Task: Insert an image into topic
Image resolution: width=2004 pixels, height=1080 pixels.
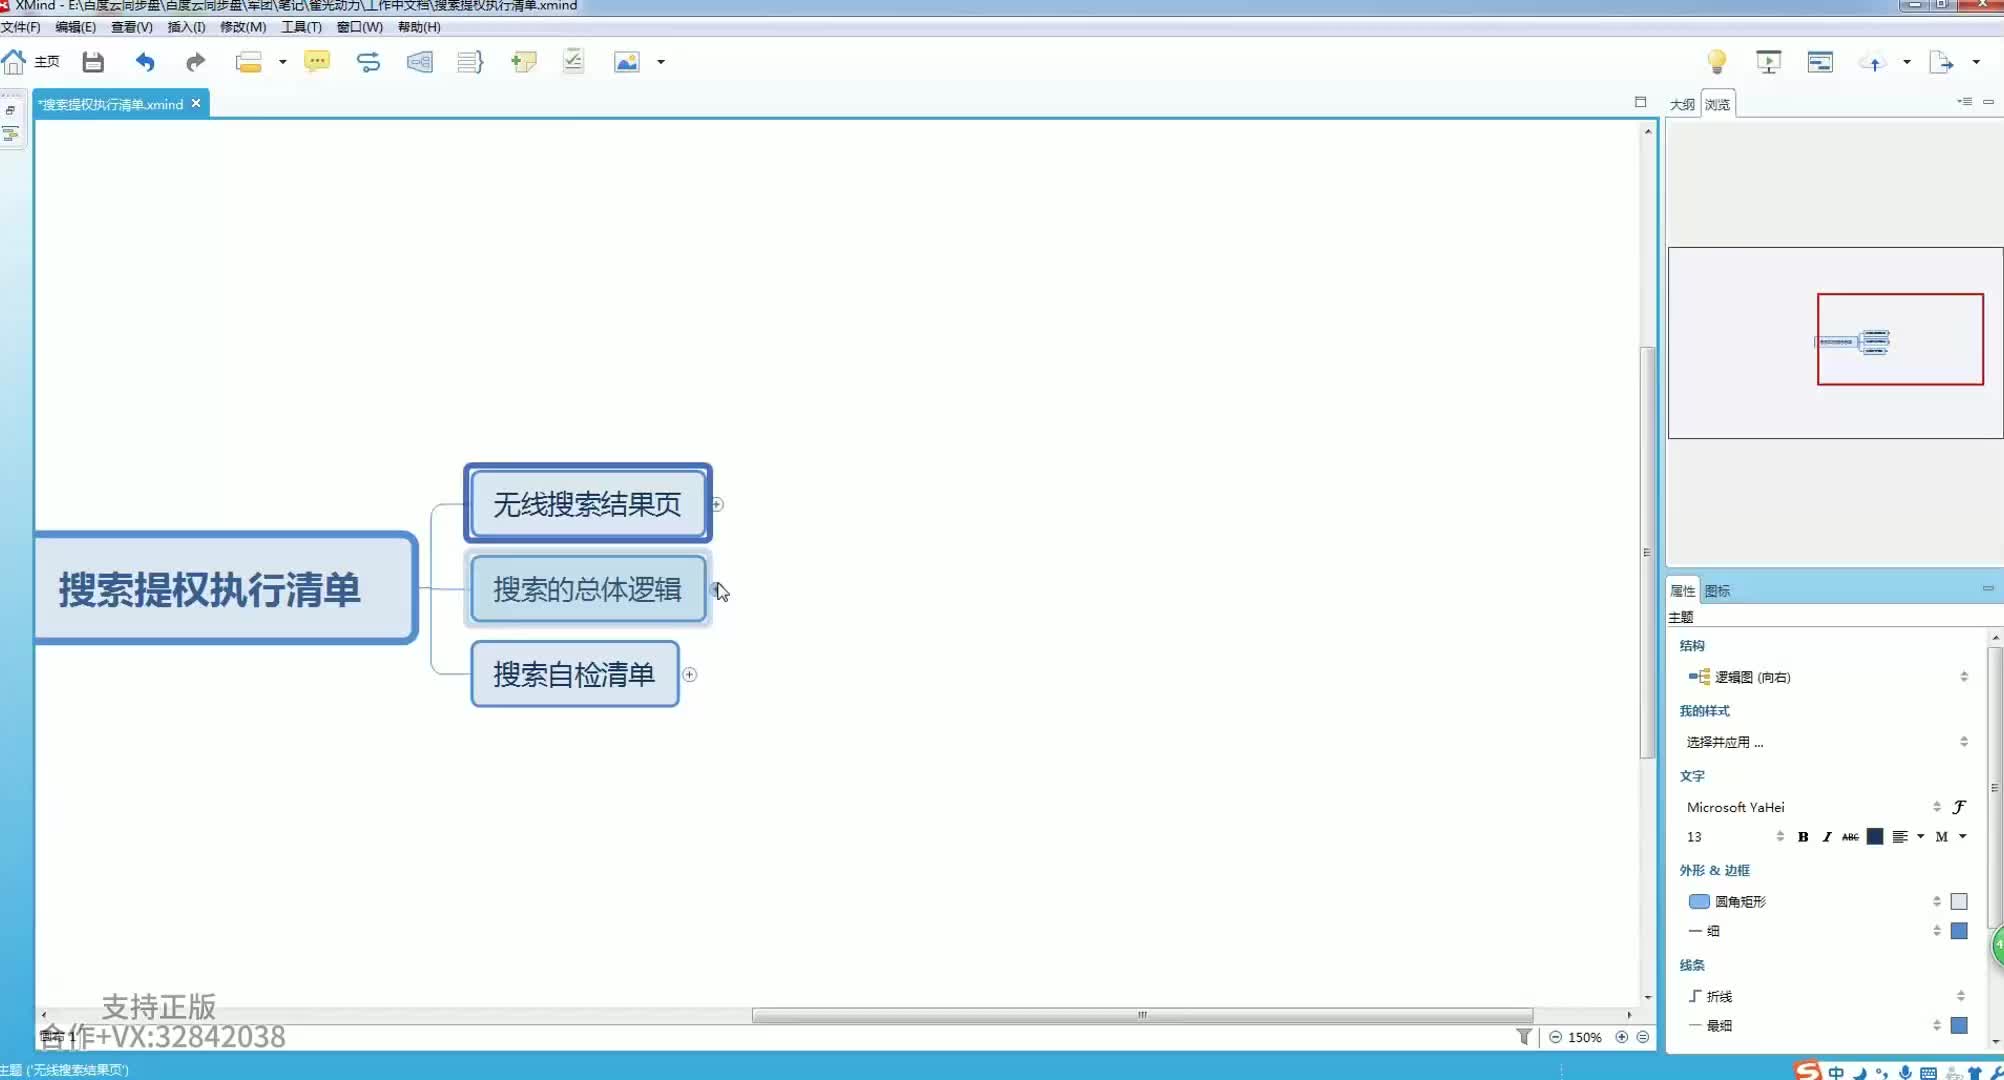Action: coord(627,62)
